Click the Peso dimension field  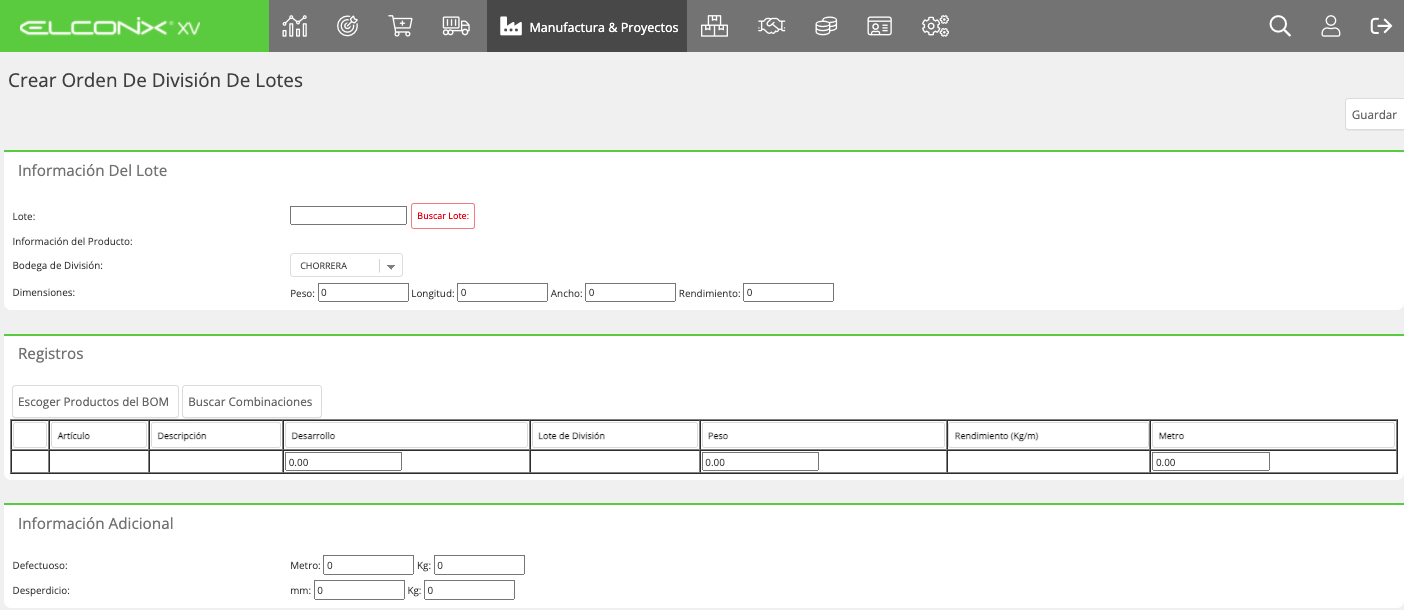click(363, 293)
